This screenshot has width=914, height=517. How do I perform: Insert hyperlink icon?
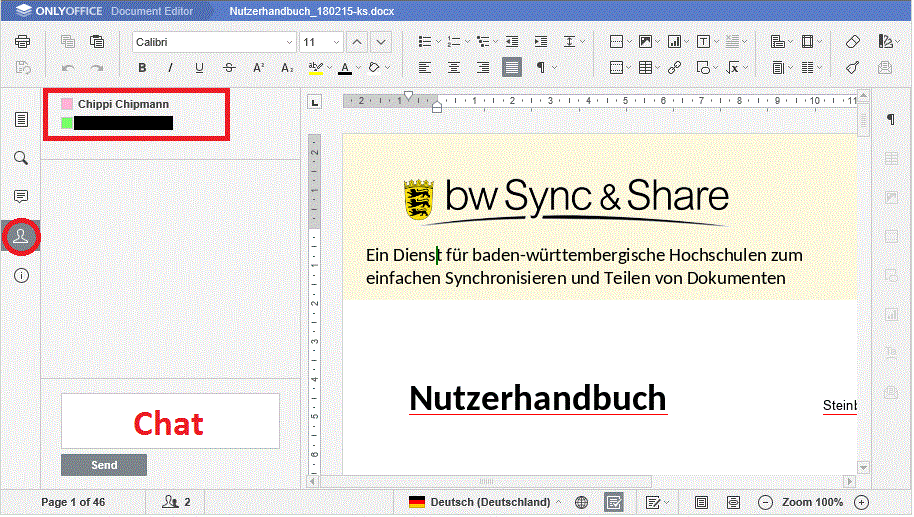(x=674, y=68)
